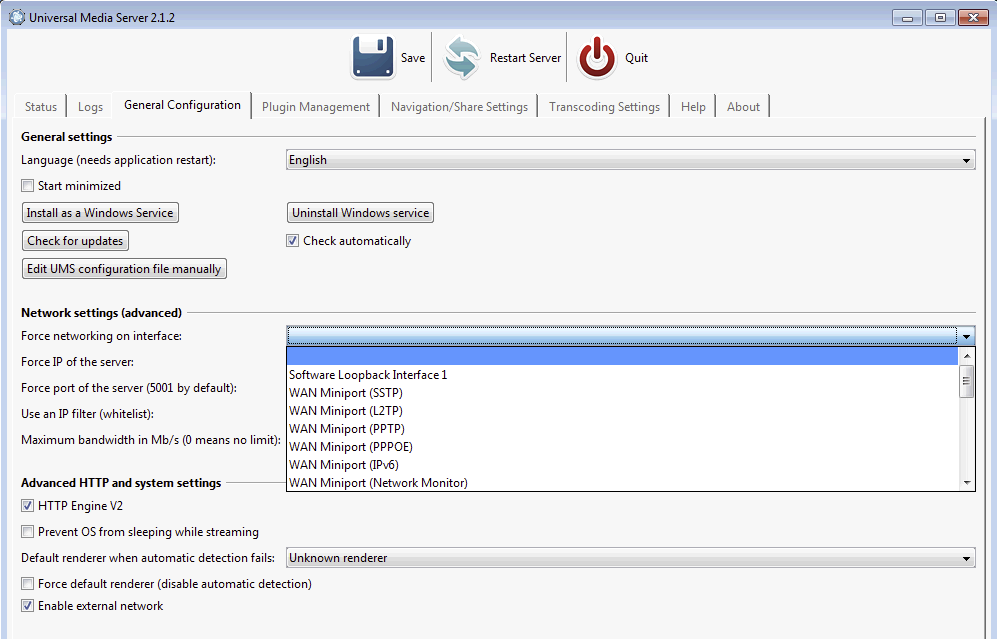Viewport: 997px width, 639px height.
Task: Open the Language dropdown showing English
Action: 630,160
